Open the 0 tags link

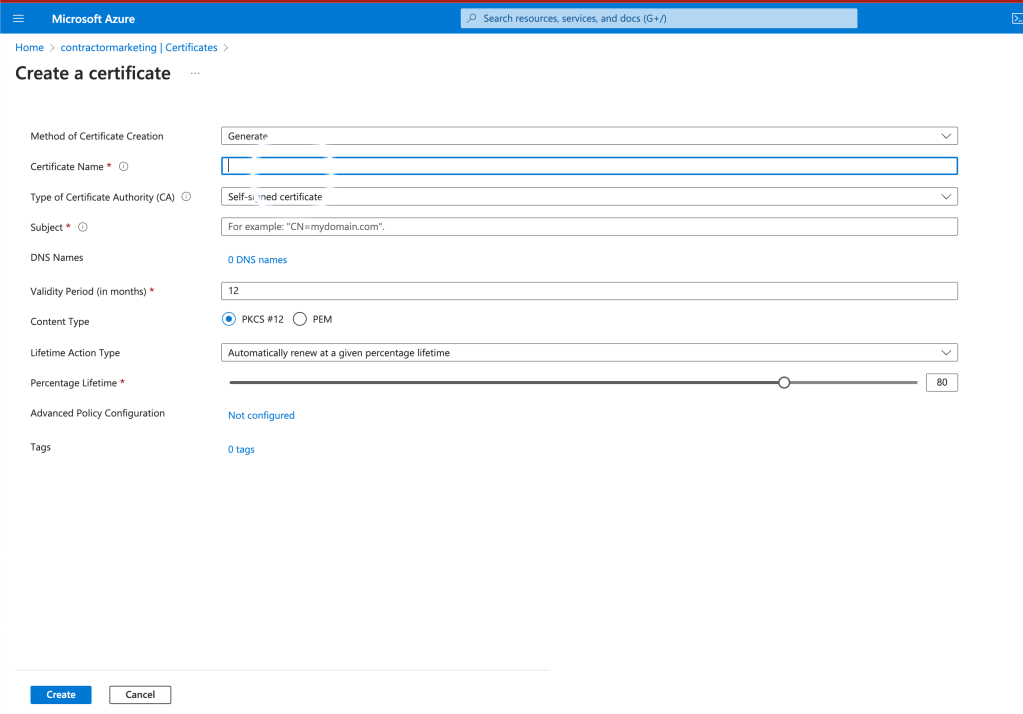click(x=241, y=449)
